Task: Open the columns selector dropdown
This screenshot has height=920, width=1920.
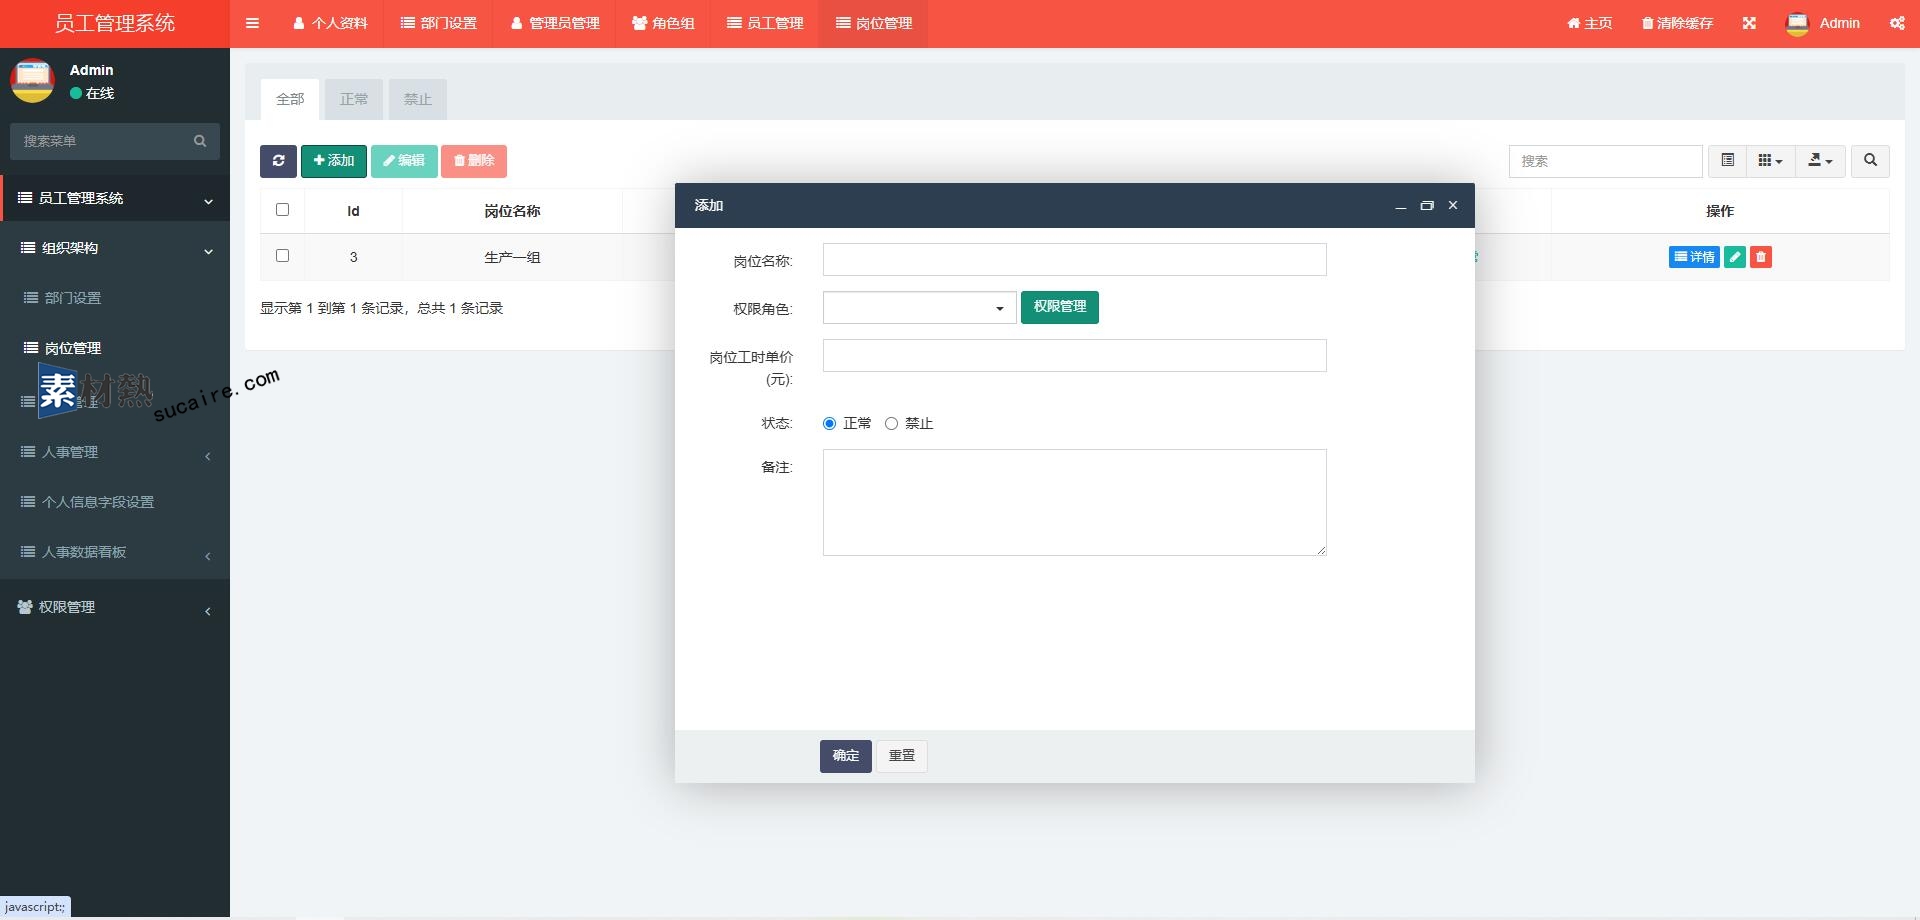Action: tap(1770, 161)
